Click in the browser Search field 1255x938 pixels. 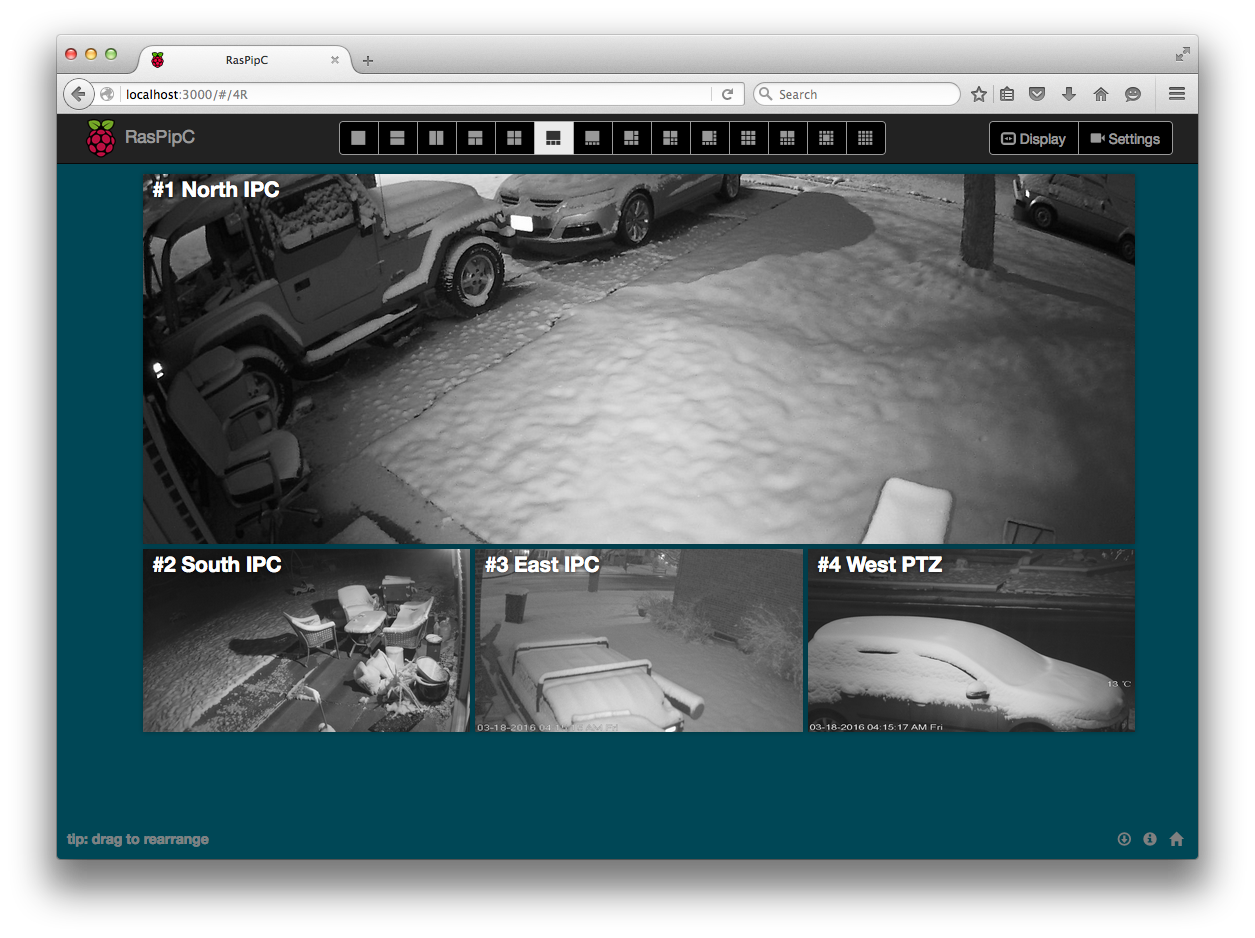pos(857,94)
